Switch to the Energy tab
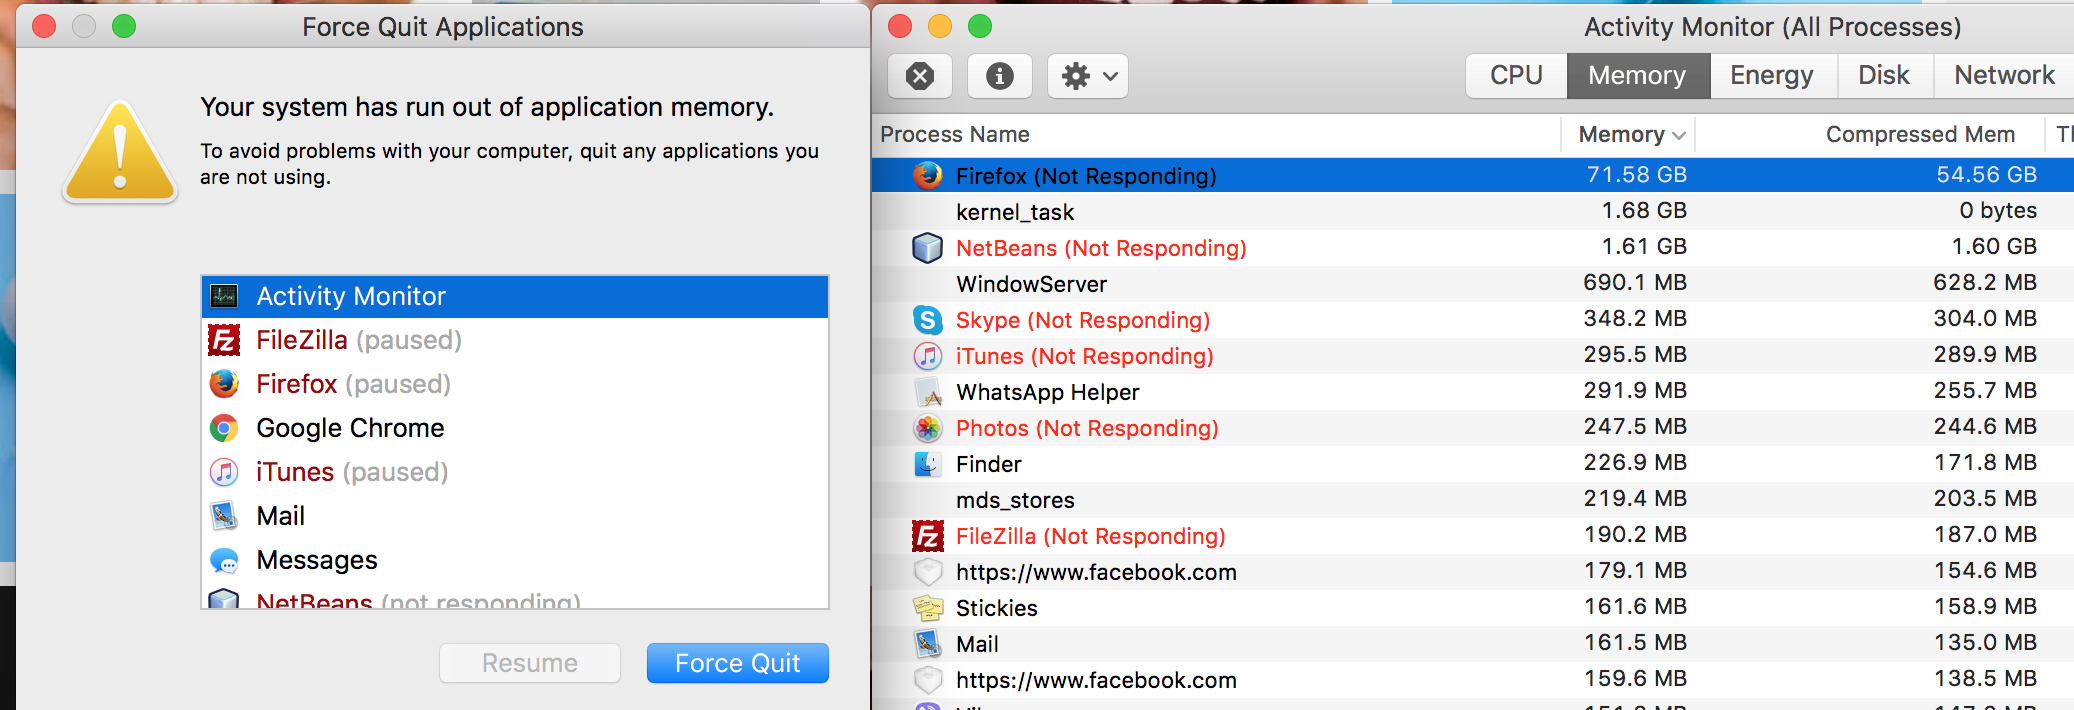Screen dimensions: 2074x710 click(x=1773, y=75)
